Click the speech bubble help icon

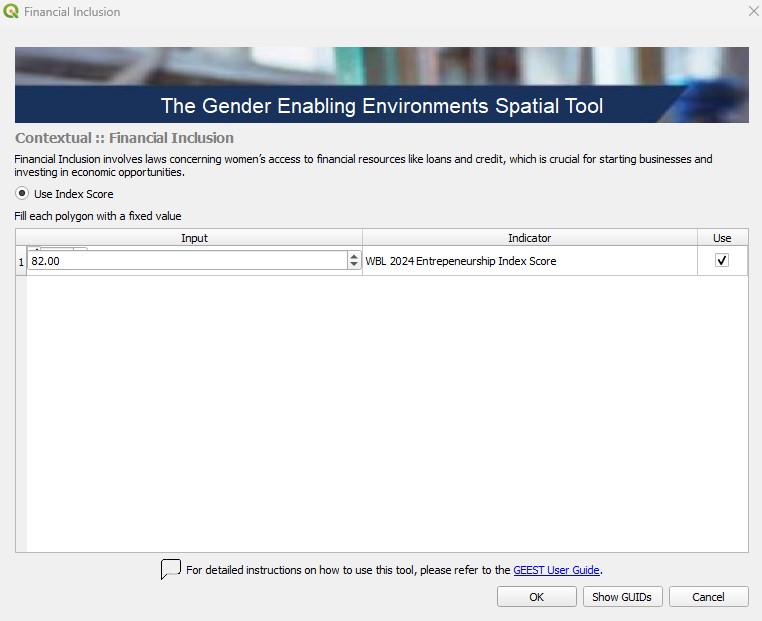pos(171,569)
